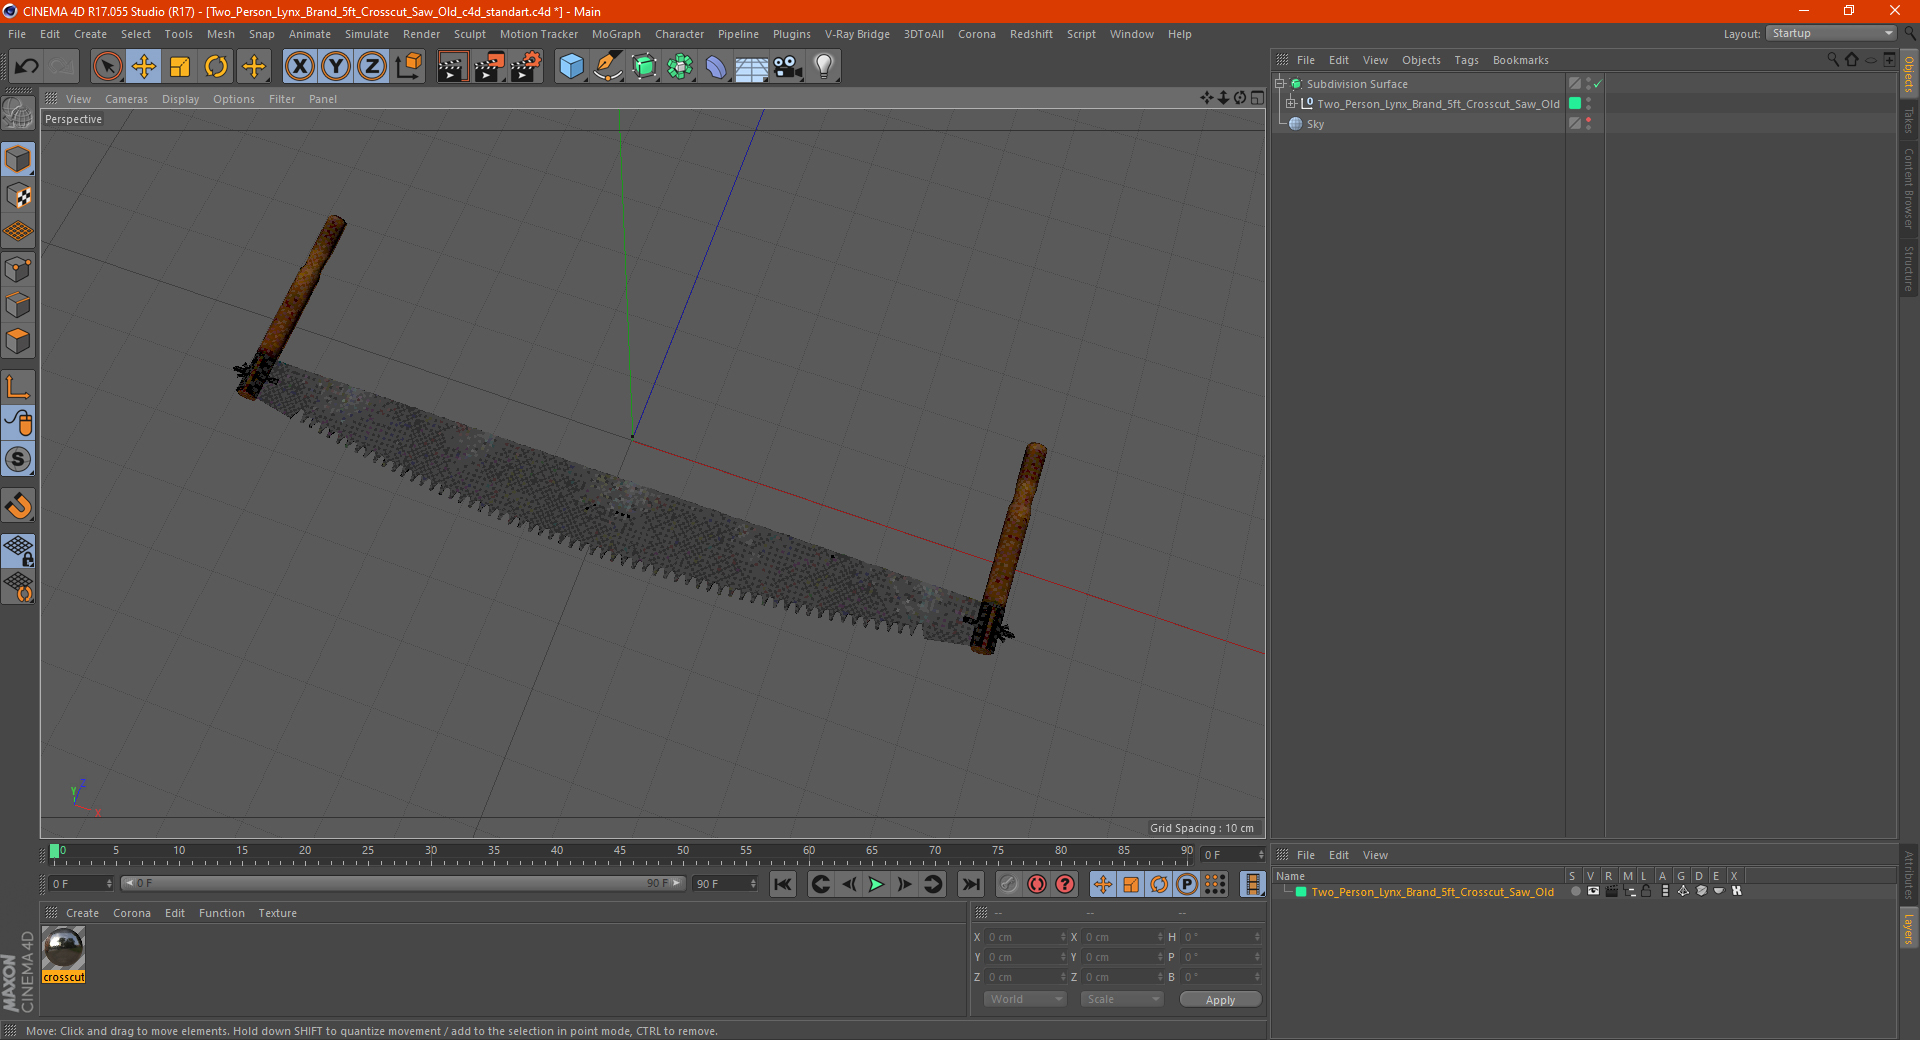Add a Cube primitive object

tap(571, 67)
